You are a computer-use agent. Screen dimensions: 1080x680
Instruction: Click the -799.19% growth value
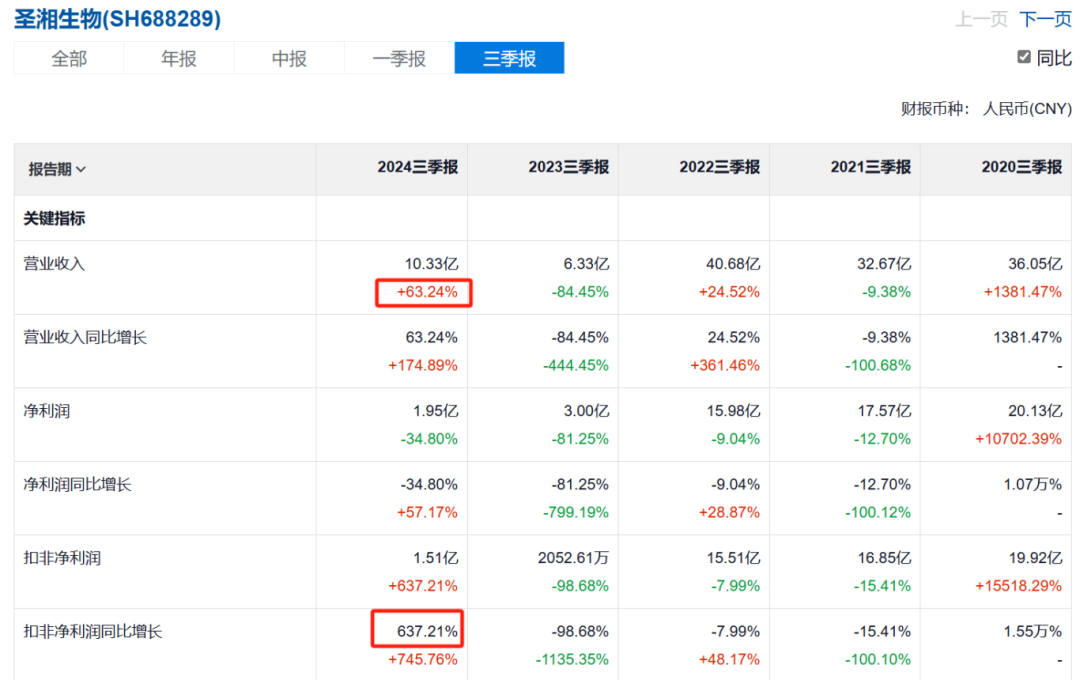576,513
